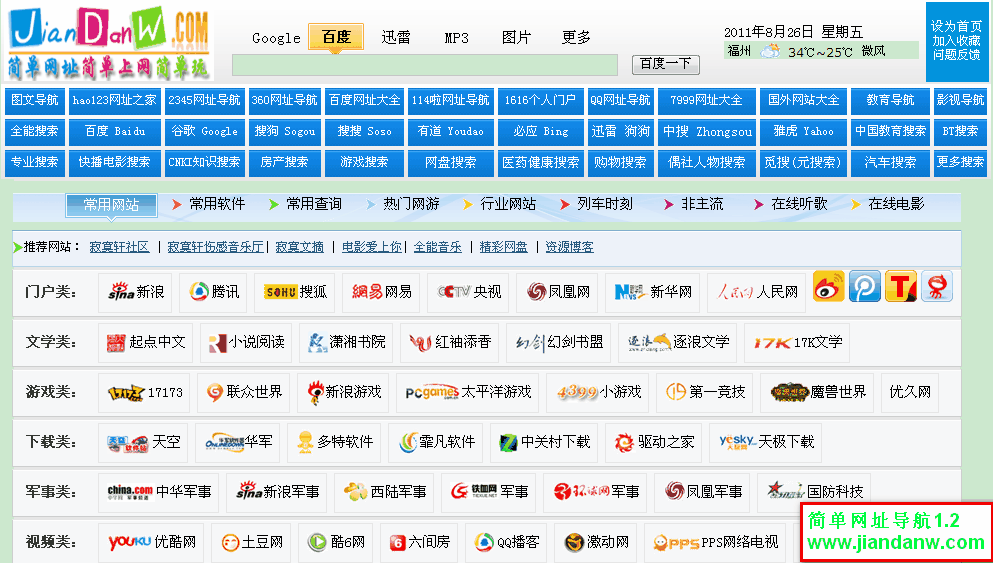Open 优久网 games link
Viewport: 993px width, 563px height.
click(x=910, y=393)
